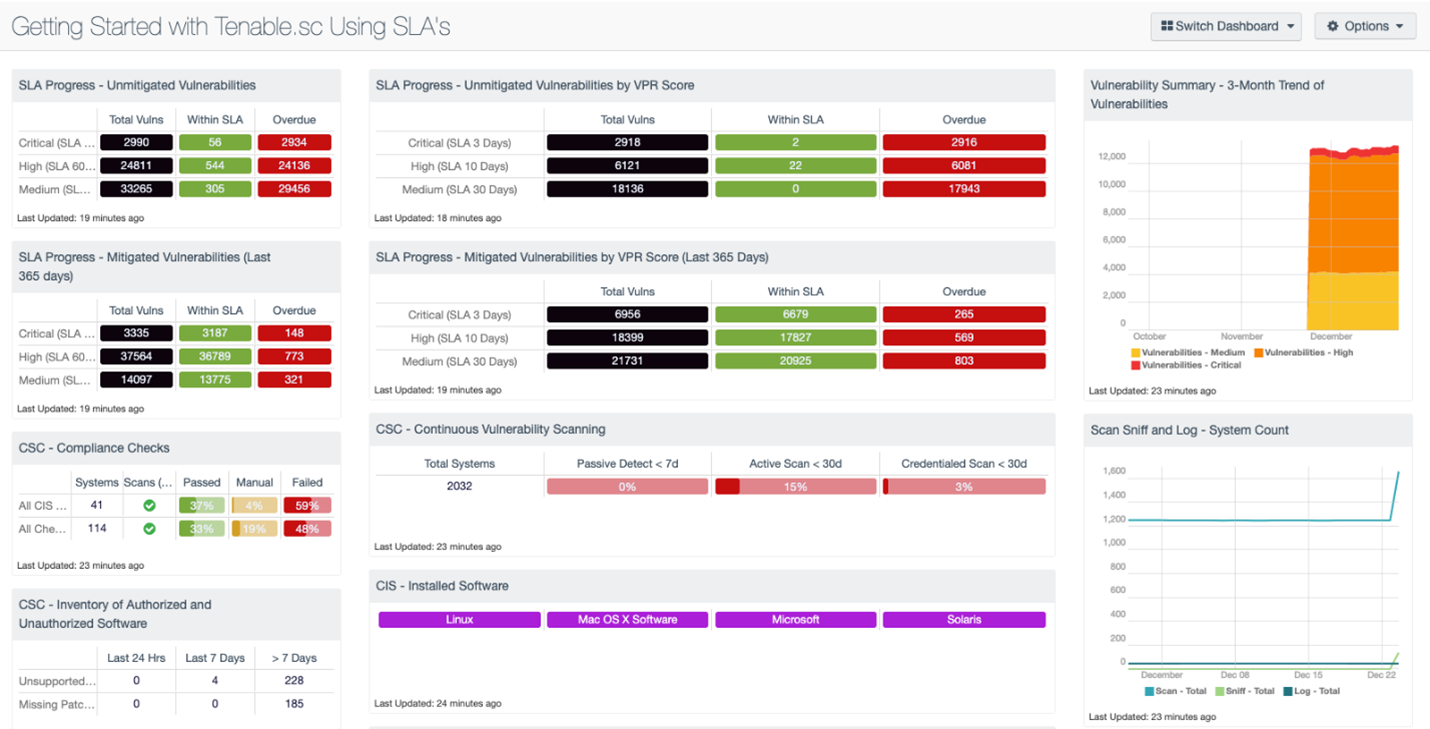Click the grid icon on Switch Dashboard
Screen dimensions: 1430x729
tap(1167, 27)
